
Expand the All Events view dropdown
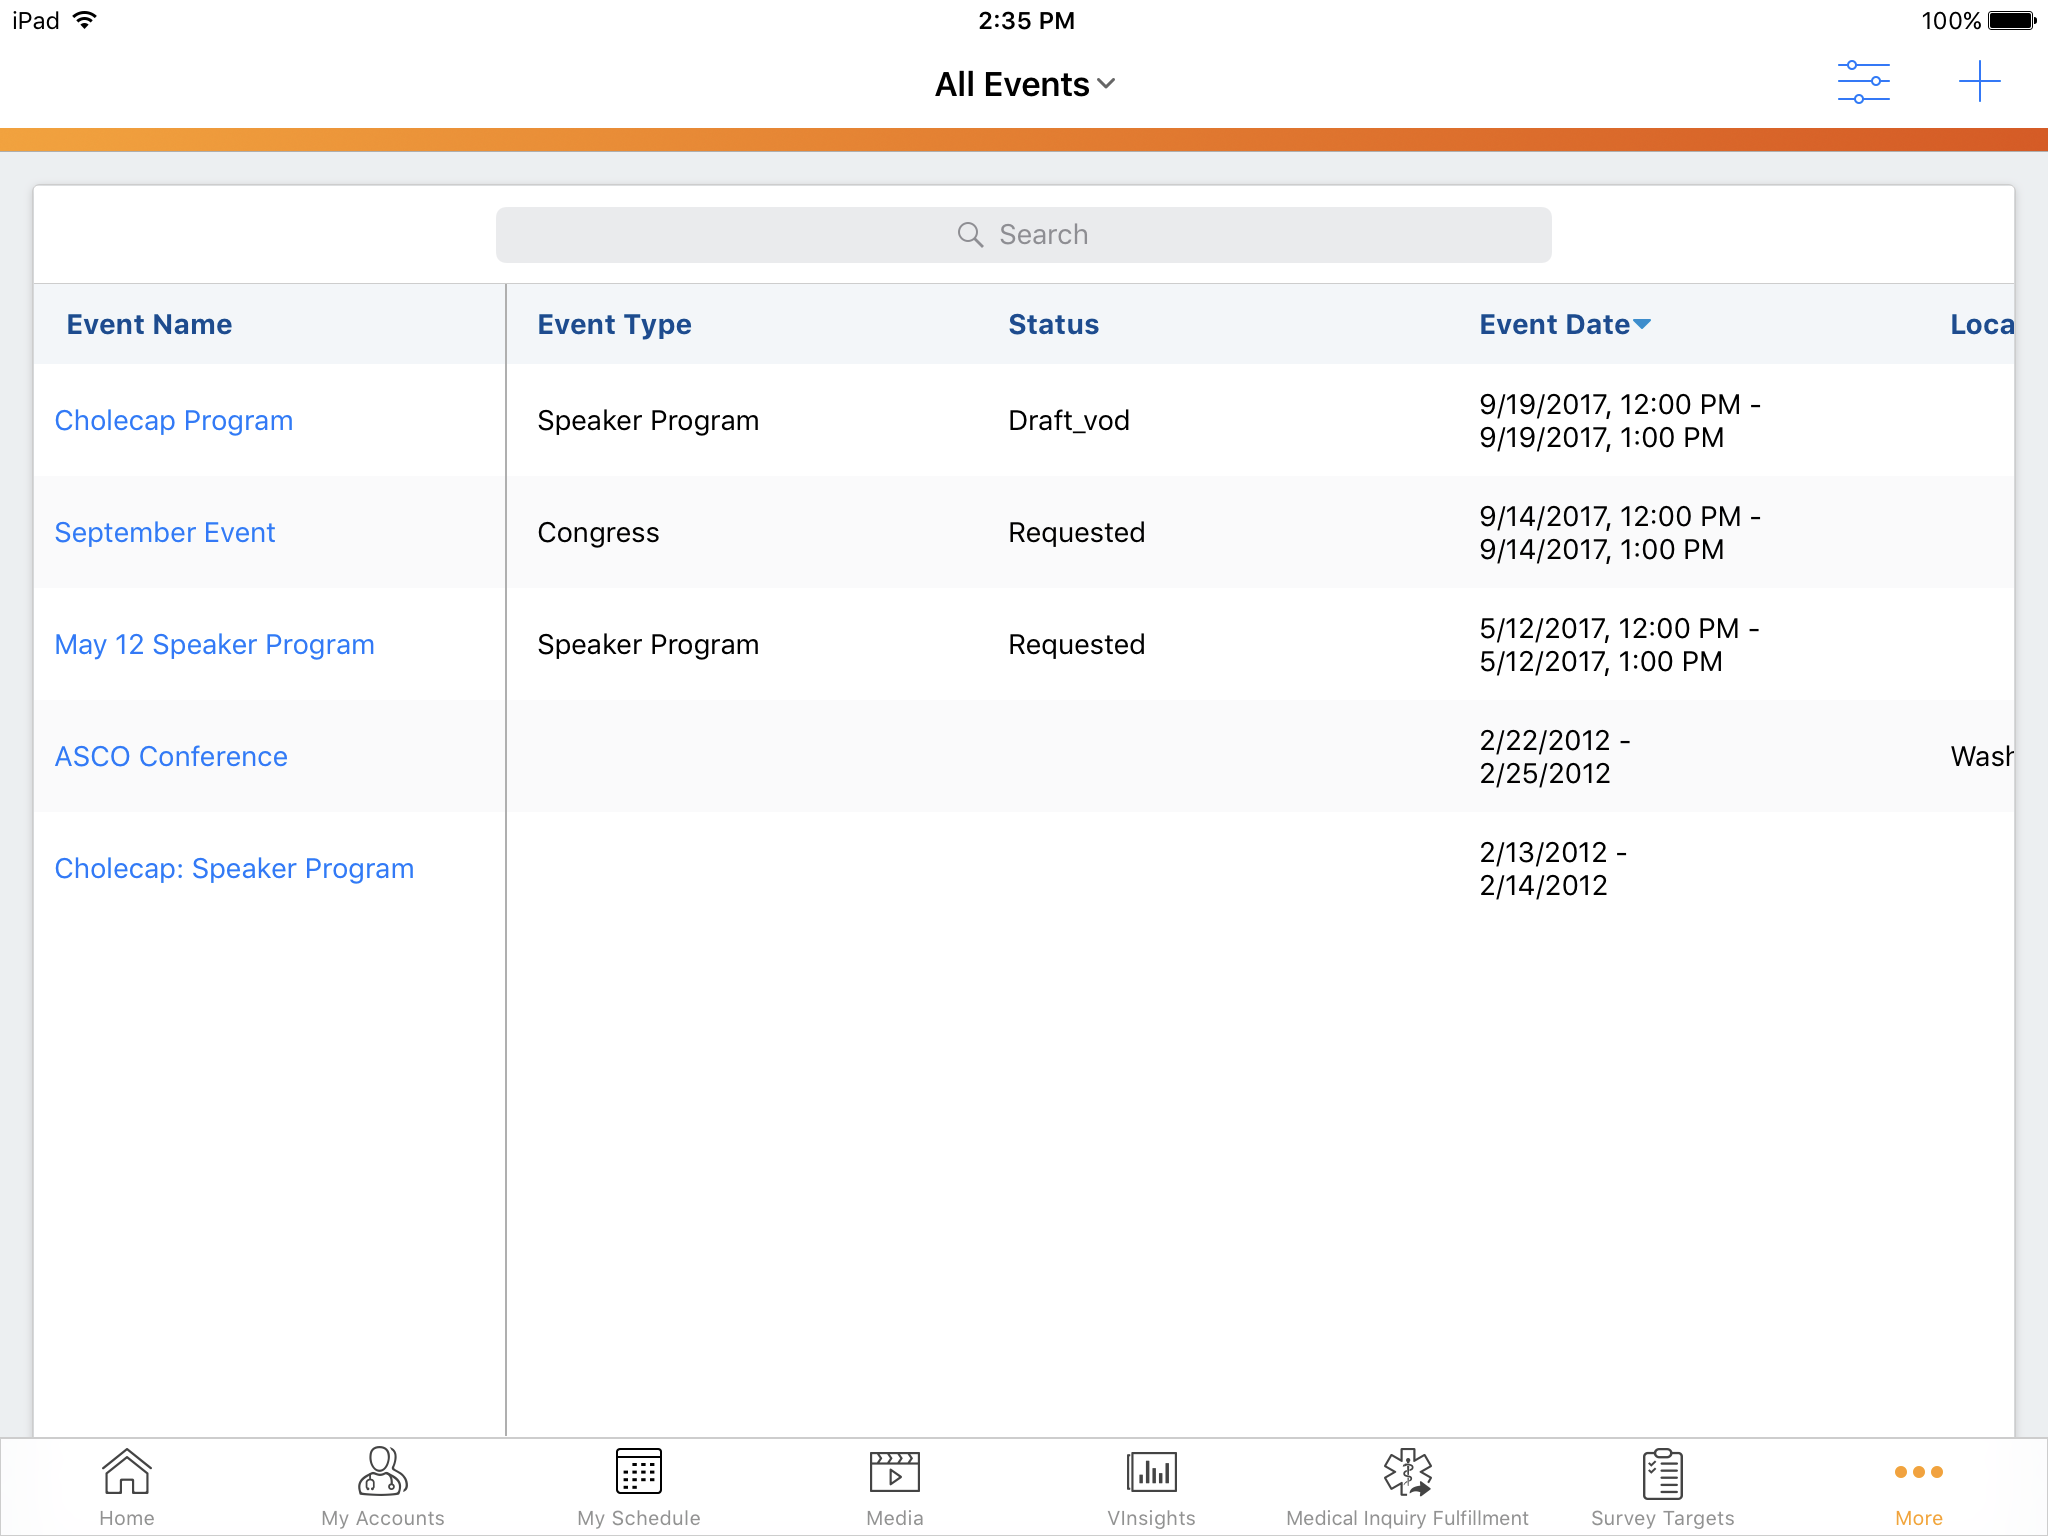pos(1024,85)
